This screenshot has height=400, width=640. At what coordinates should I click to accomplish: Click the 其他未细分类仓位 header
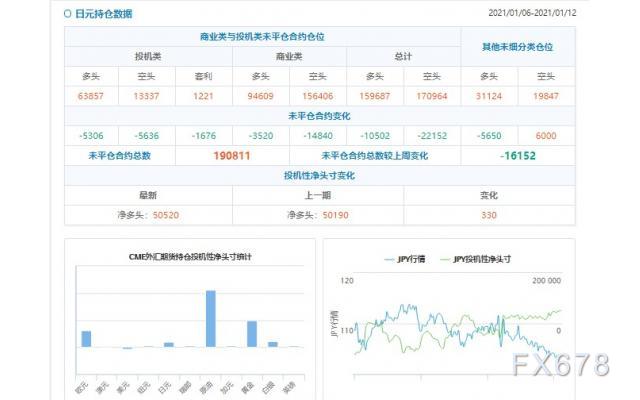click(x=518, y=47)
